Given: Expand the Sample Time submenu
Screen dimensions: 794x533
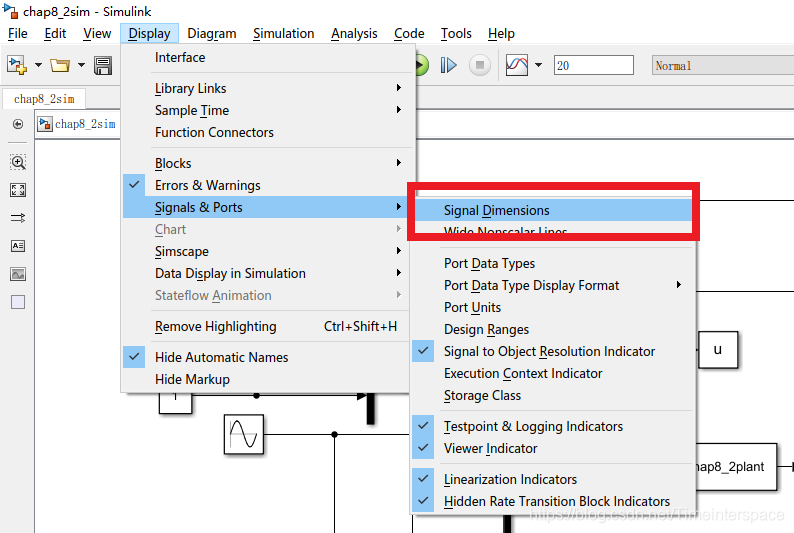Looking at the screenshot, I should click(x=268, y=110).
